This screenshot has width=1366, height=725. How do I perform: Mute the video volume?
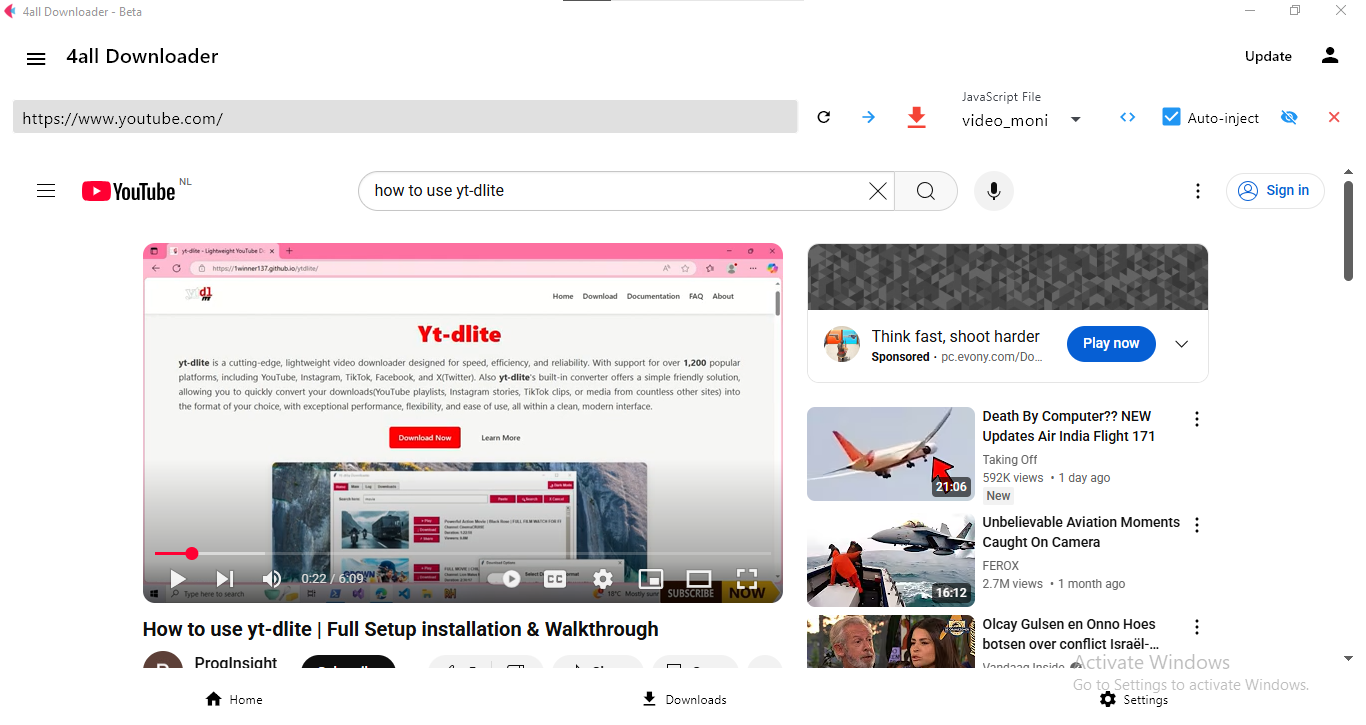(272, 579)
